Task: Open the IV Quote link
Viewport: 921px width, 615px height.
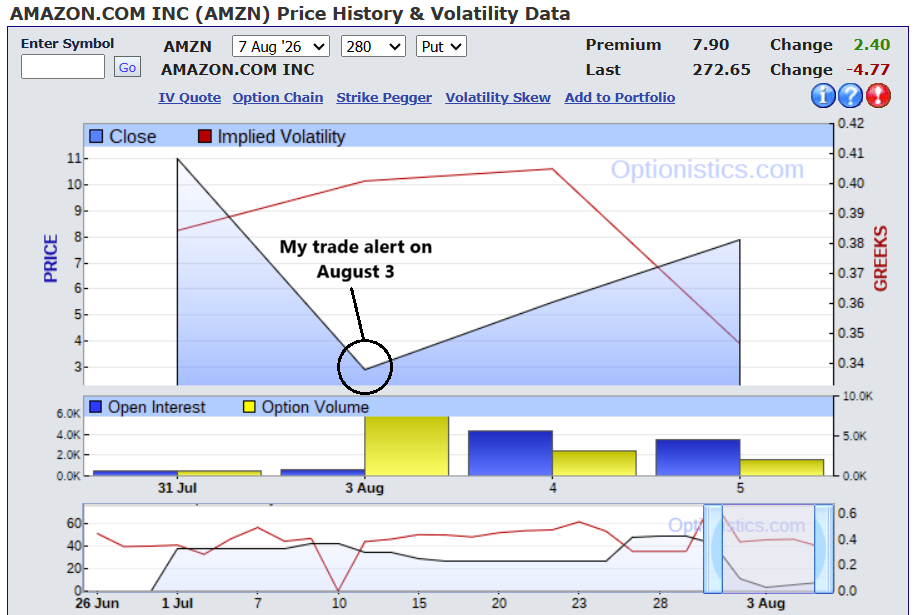Action: coord(190,98)
